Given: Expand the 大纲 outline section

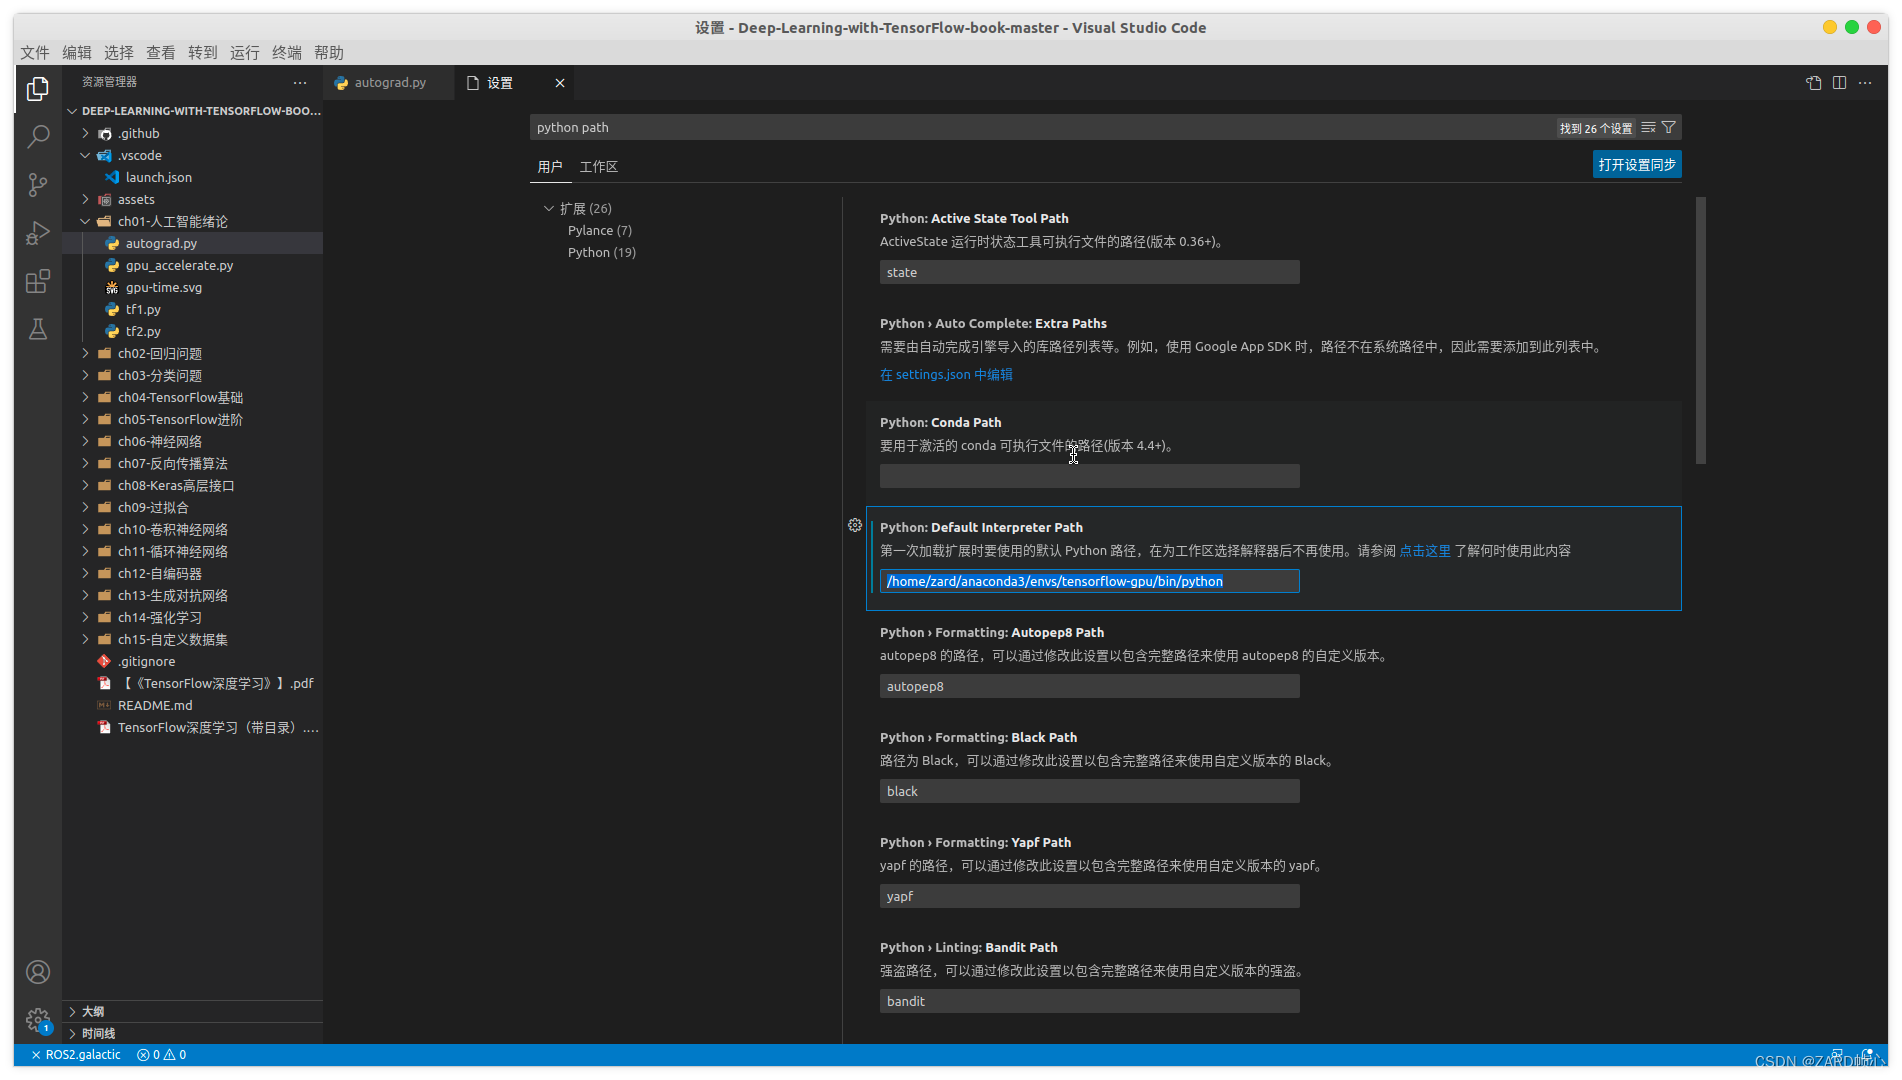Looking at the screenshot, I should (x=93, y=1011).
